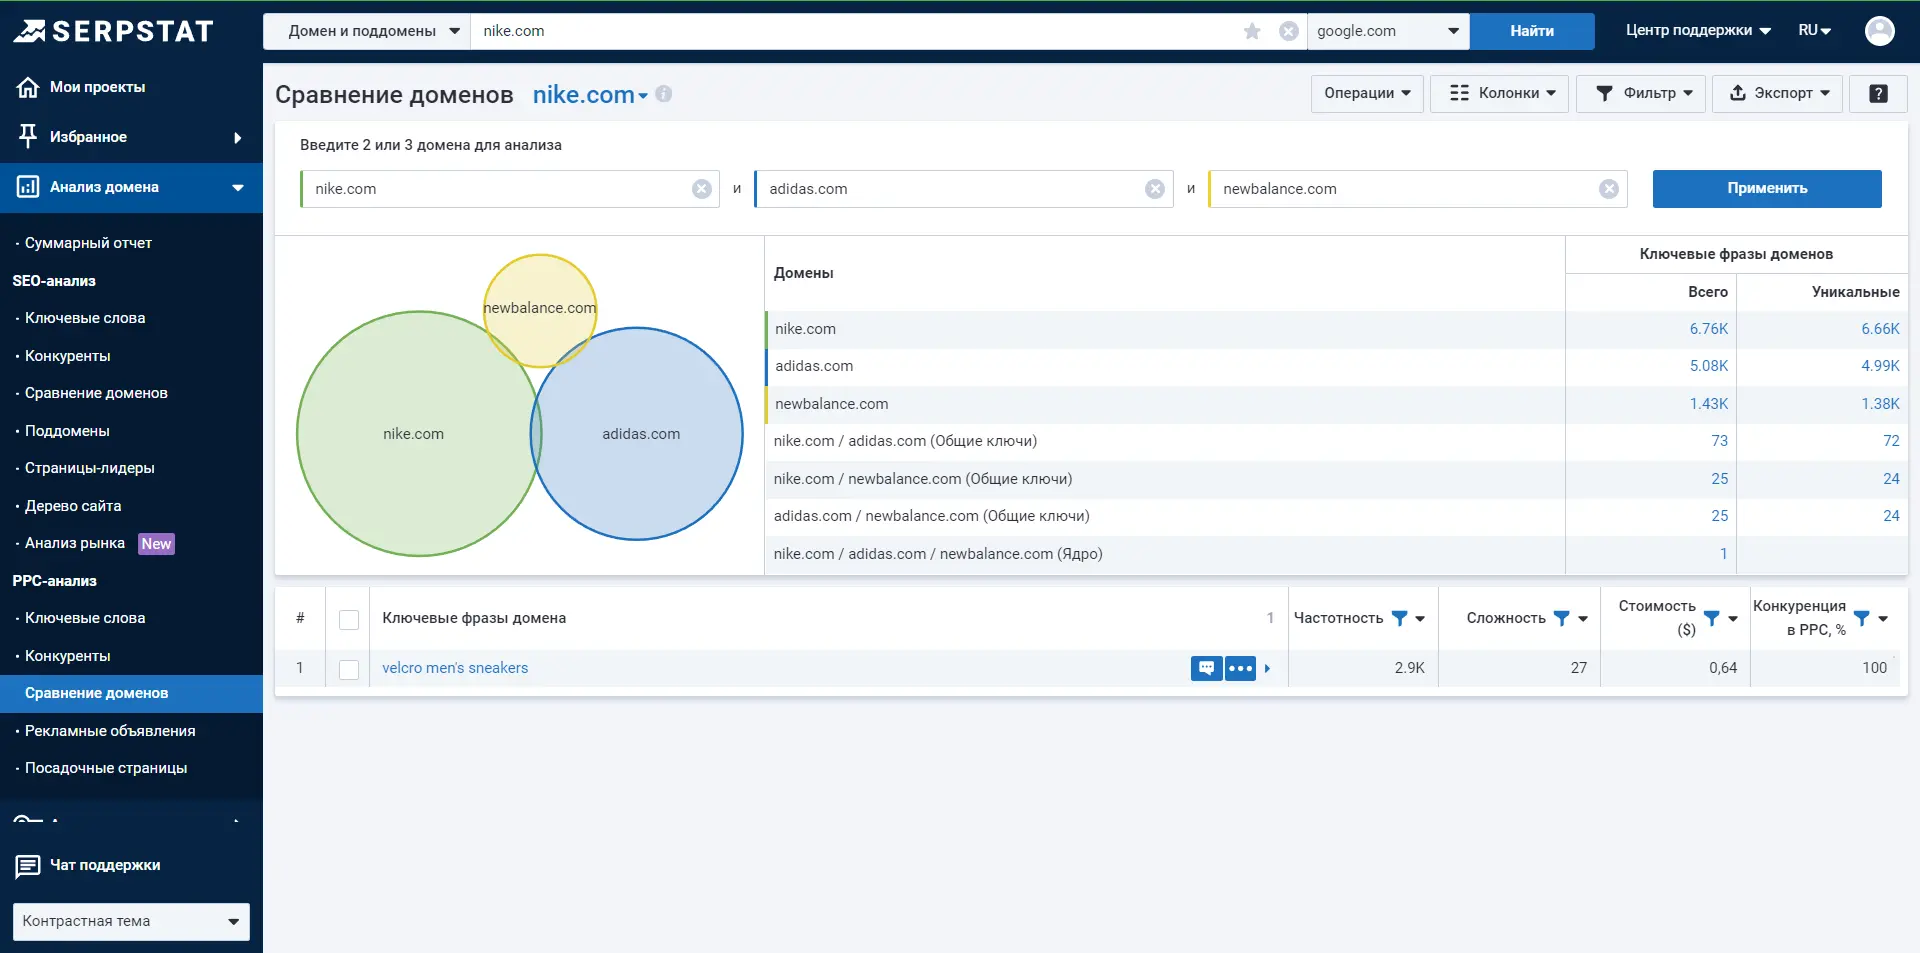
Task: Open the user profile avatar
Action: (1879, 31)
